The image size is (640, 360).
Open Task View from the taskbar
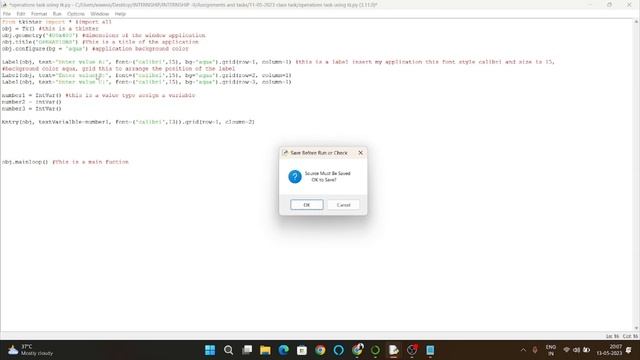pyautogui.click(x=247, y=350)
